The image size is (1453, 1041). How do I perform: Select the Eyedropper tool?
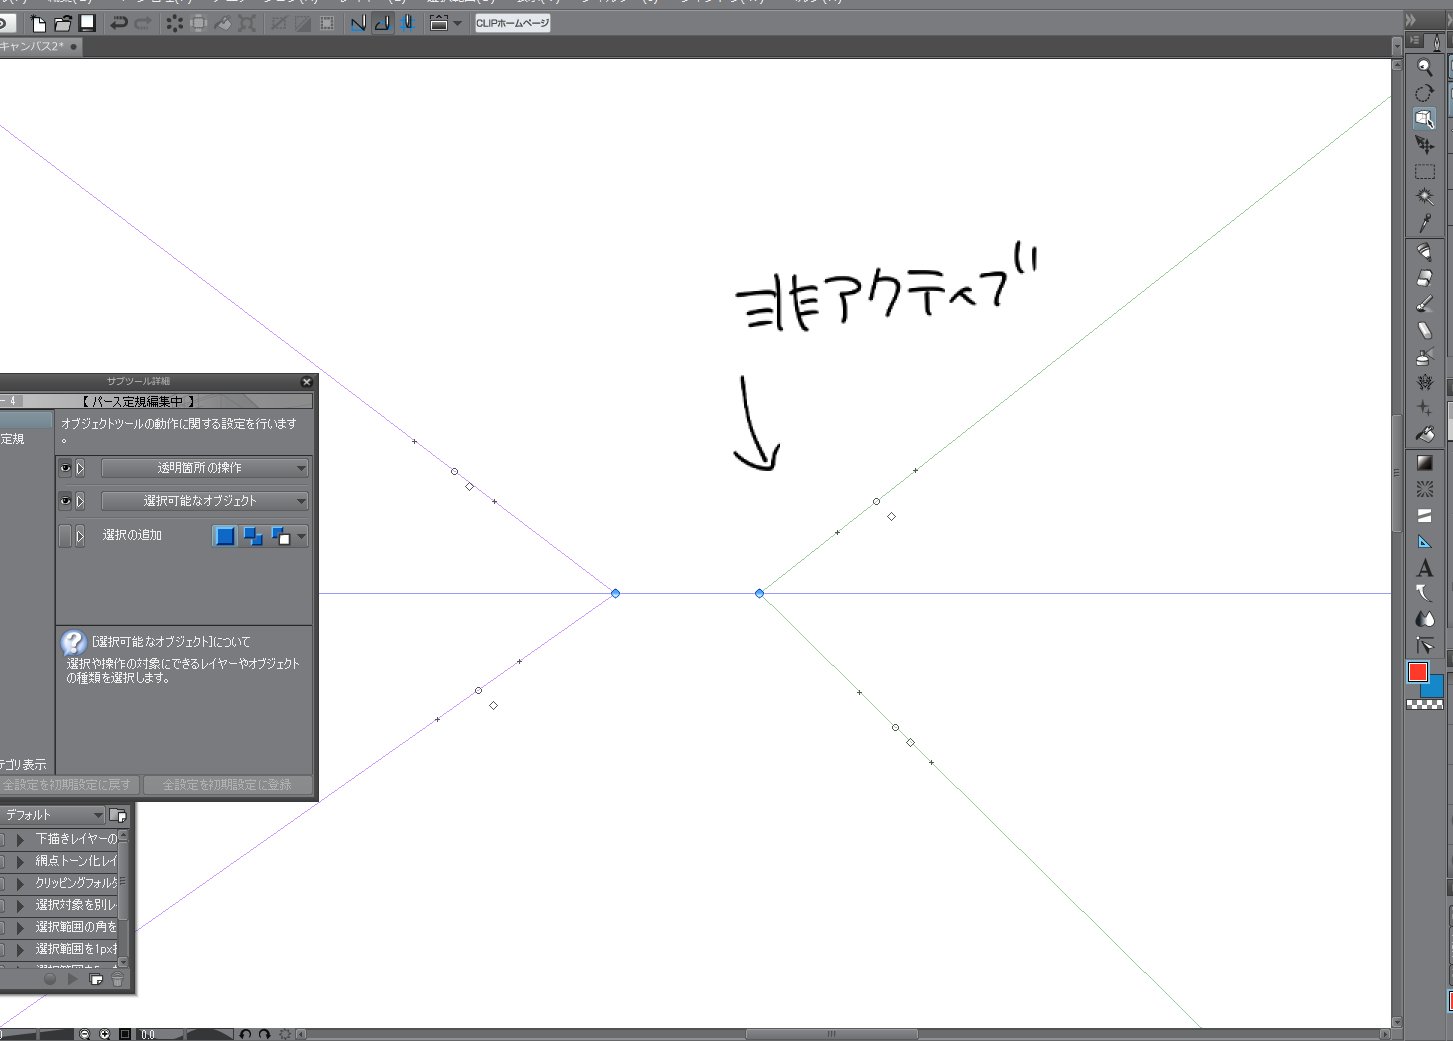coord(1425,223)
